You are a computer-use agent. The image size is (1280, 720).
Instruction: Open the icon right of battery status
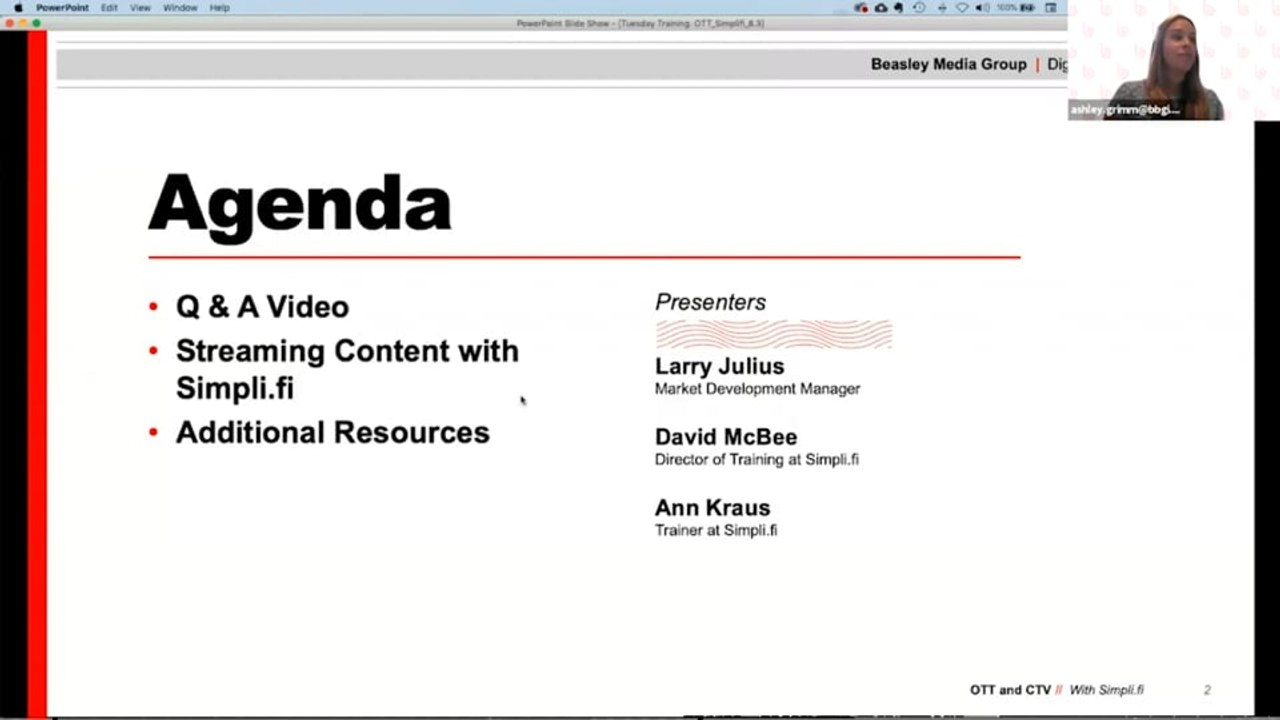[x=1051, y=7]
